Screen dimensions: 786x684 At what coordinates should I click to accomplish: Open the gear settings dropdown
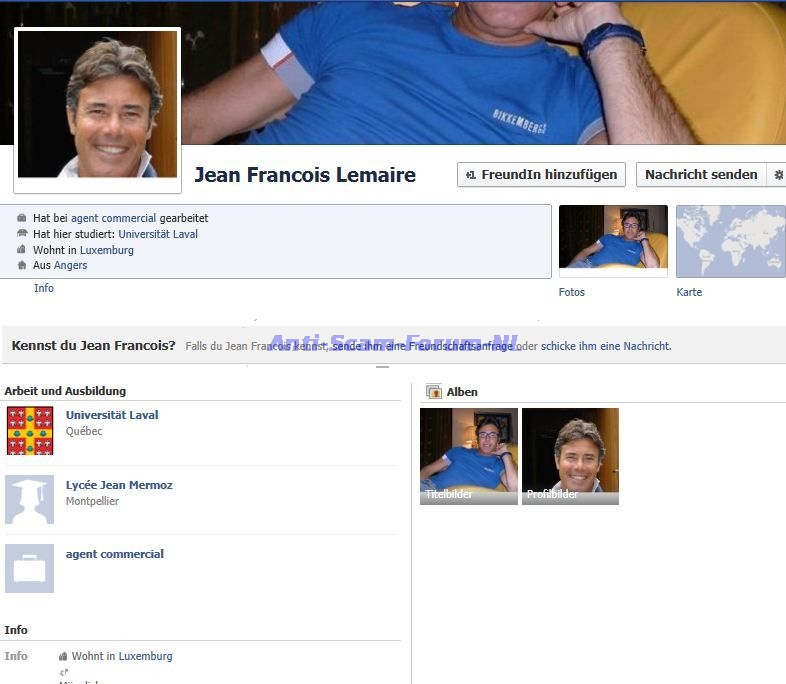pyautogui.click(x=778, y=175)
